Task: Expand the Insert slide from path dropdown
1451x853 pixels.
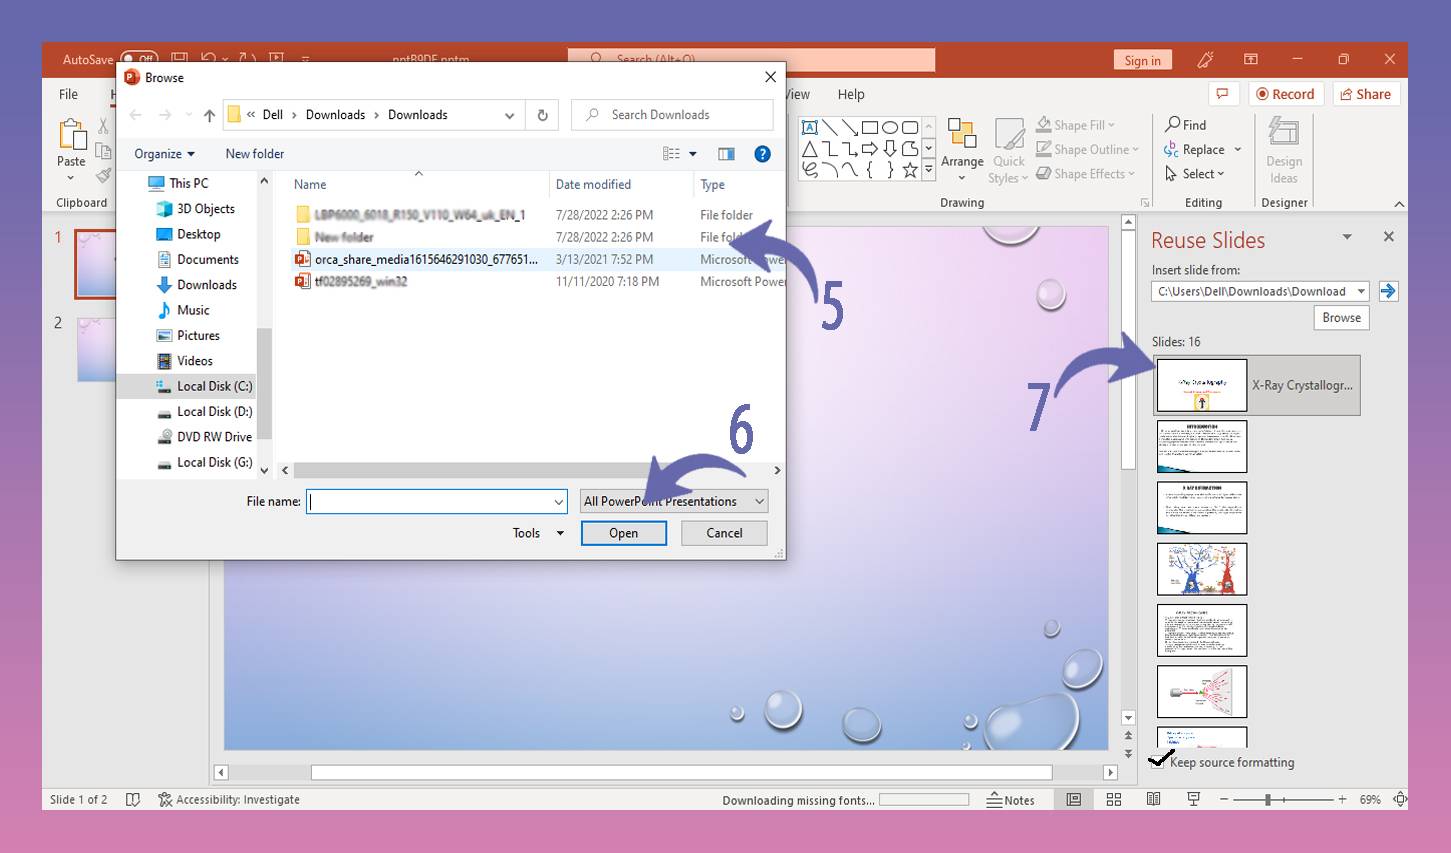Action: pos(1361,291)
